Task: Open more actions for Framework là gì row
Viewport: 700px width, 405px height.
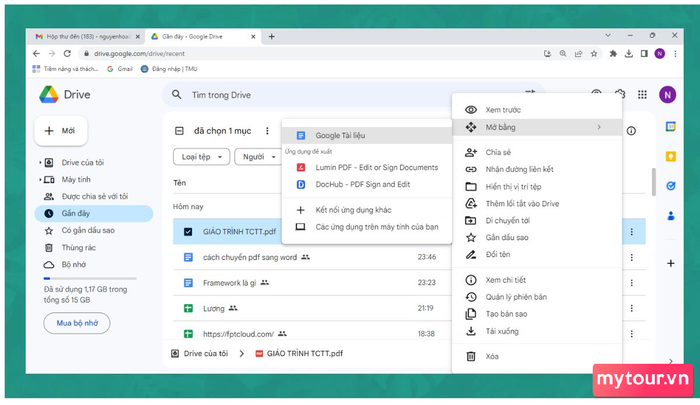Action: coord(631,283)
